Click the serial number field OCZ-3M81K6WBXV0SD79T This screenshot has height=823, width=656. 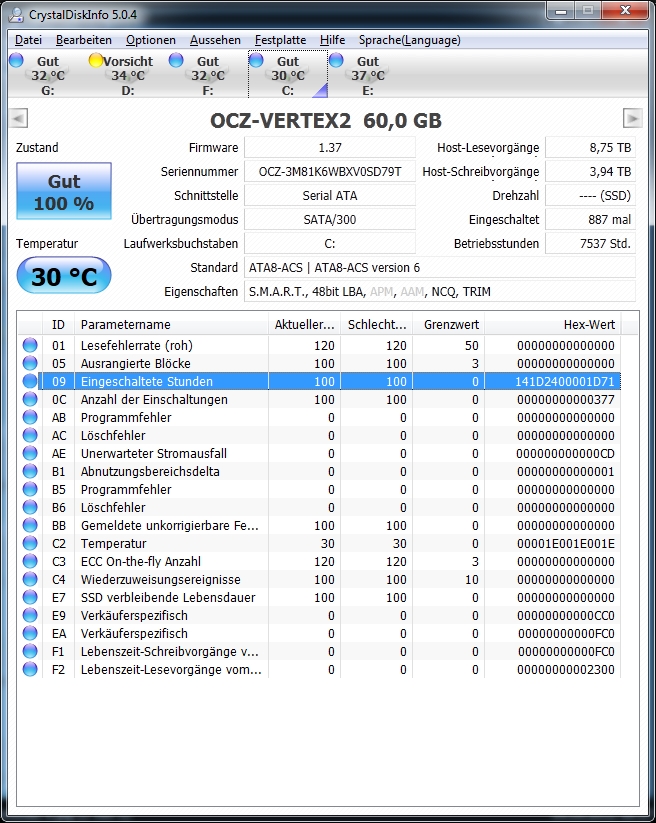330,172
